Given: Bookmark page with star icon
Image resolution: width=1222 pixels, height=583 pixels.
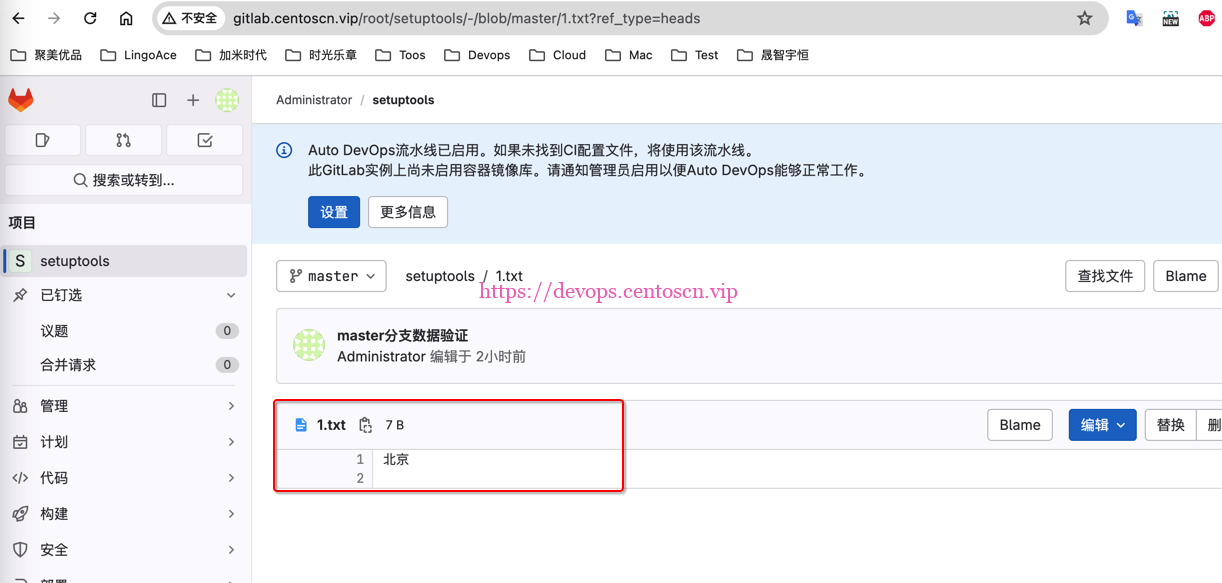Looking at the screenshot, I should 1084,18.
